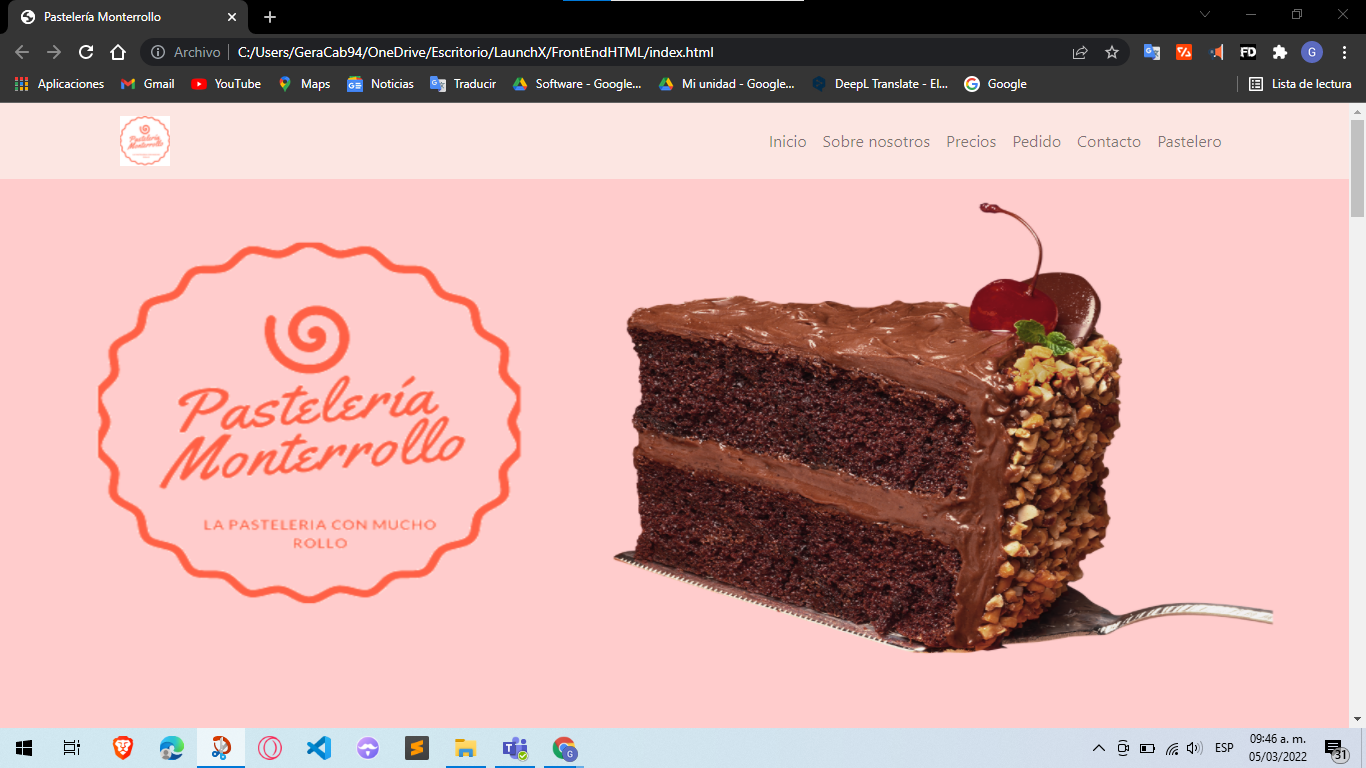Click the share page icon in address bar
1366x768 pixels.
point(1080,52)
